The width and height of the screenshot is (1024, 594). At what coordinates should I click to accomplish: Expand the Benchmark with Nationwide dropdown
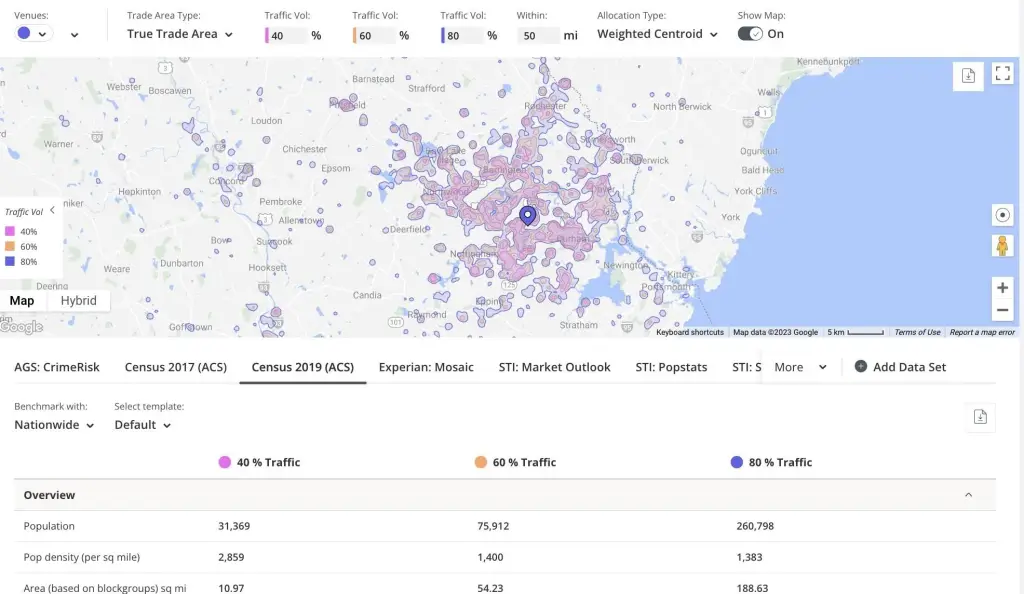pos(54,425)
